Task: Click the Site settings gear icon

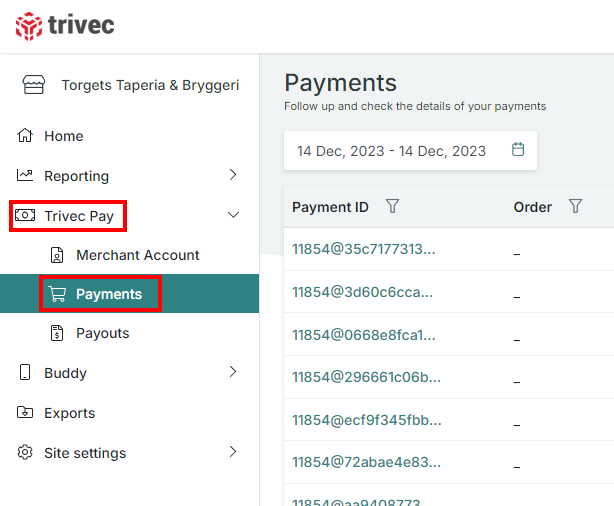Action: click(x=25, y=453)
